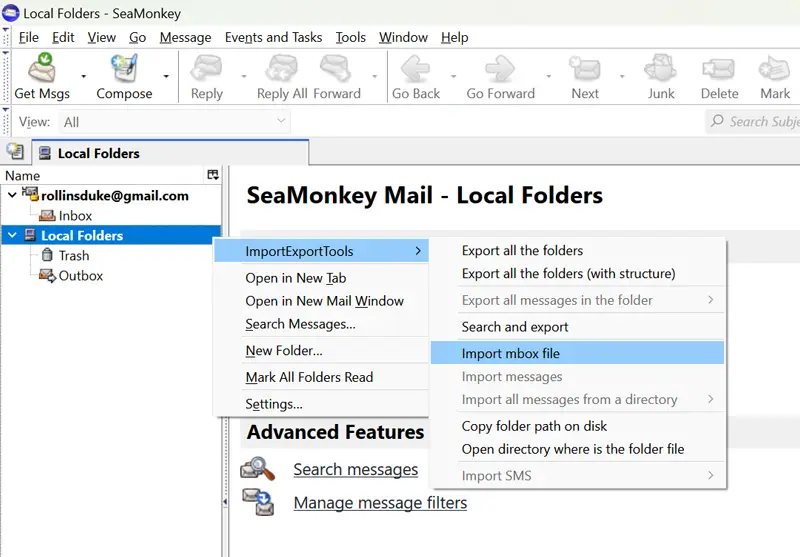800x557 pixels.
Task: Click the Get Msgs toolbar icon
Action: pyautogui.click(x=41, y=70)
